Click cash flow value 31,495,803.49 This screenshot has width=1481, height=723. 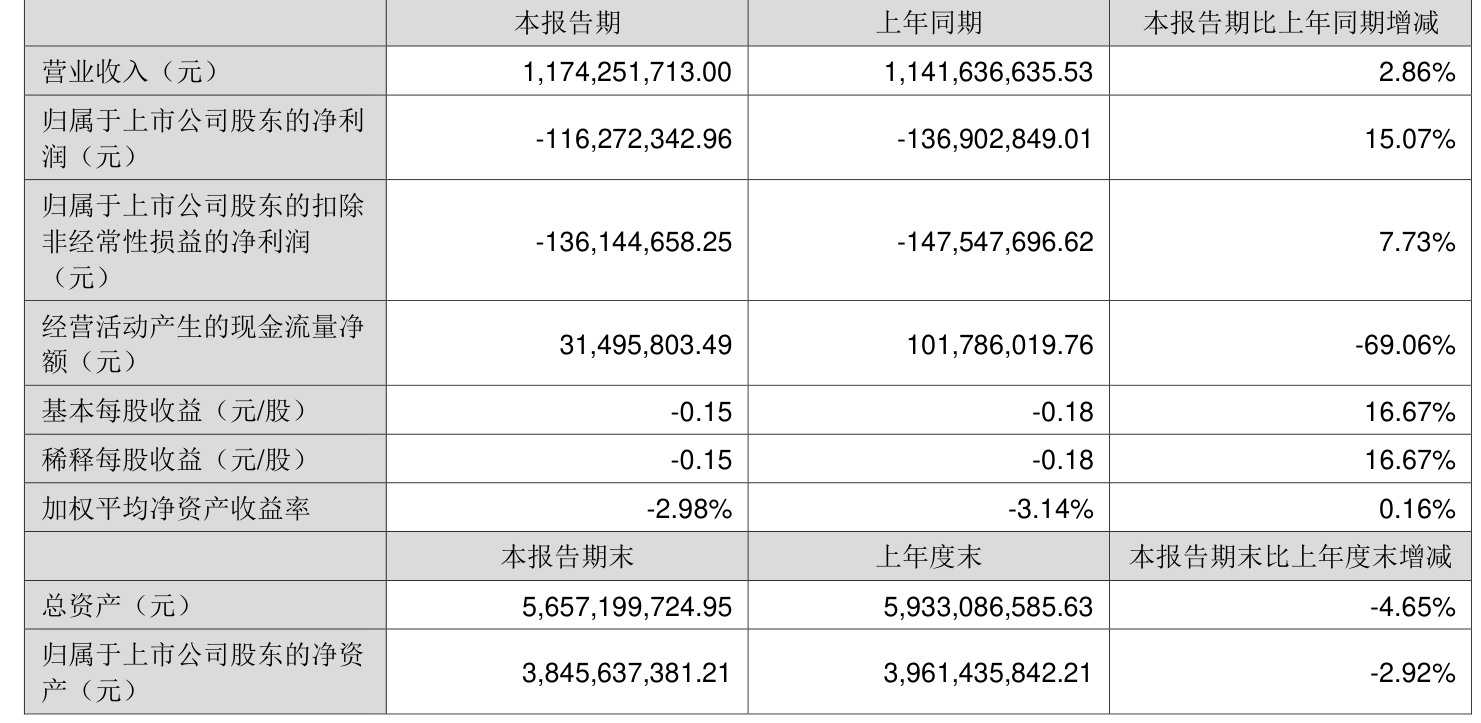pyautogui.click(x=645, y=345)
